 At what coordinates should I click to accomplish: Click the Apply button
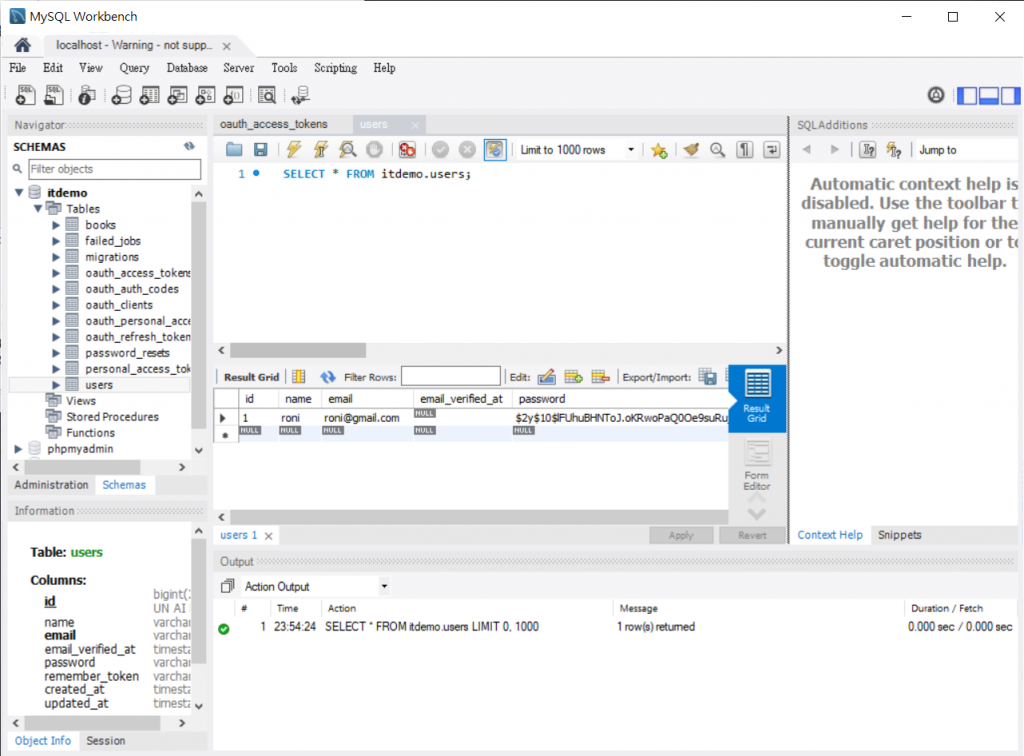(x=681, y=535)
